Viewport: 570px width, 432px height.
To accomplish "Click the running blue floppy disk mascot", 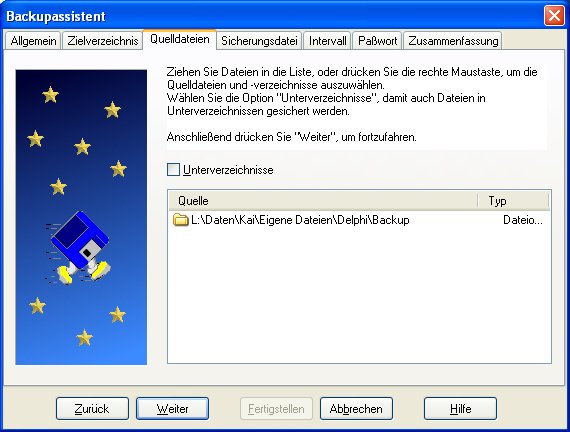I will (78, 248).
